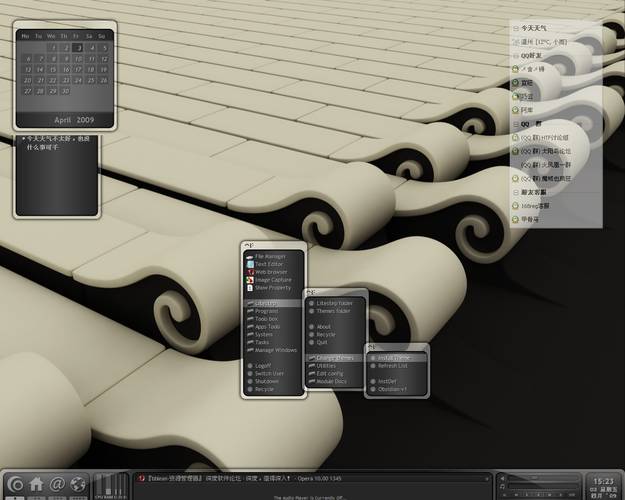Select Install Theme menu entry
Screen dimensions: 625x500
tap(394, 357)
